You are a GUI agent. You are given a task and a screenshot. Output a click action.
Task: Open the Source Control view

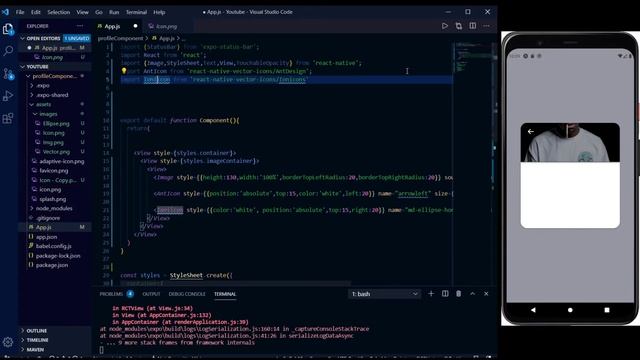pyautogui.click(x=8, y=74)
